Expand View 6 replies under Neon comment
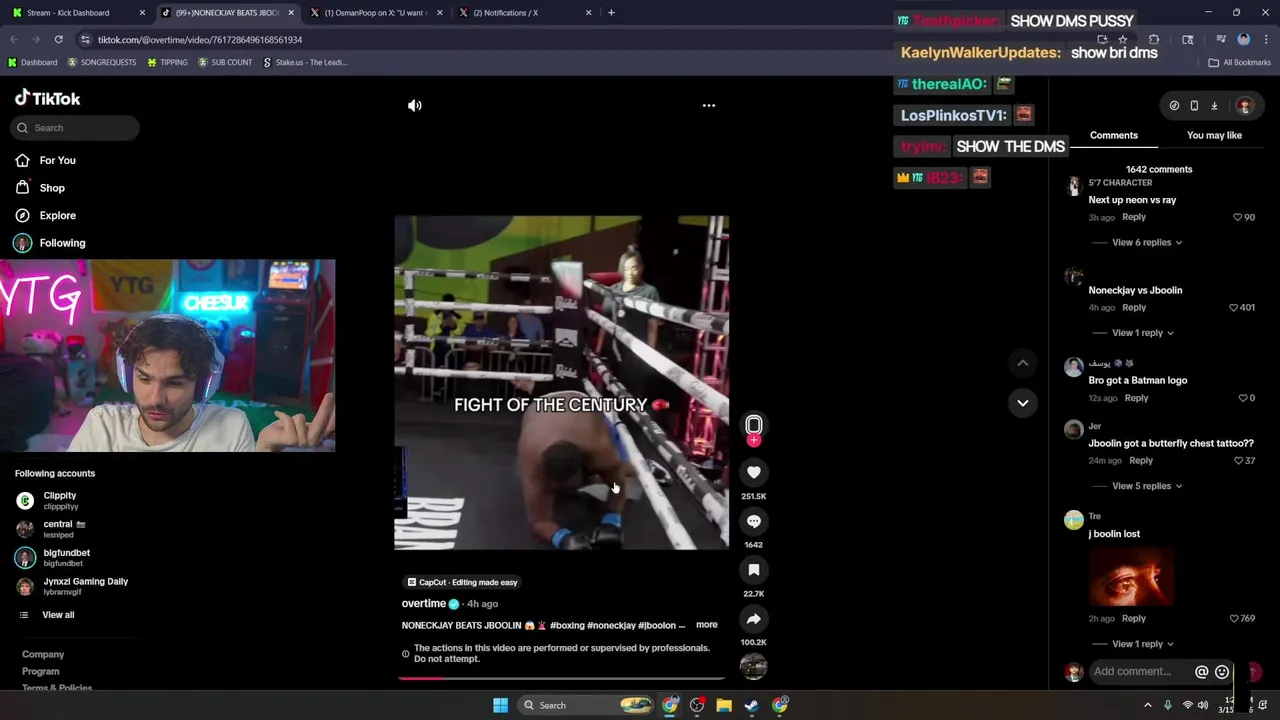 (x=1147, y=242)
